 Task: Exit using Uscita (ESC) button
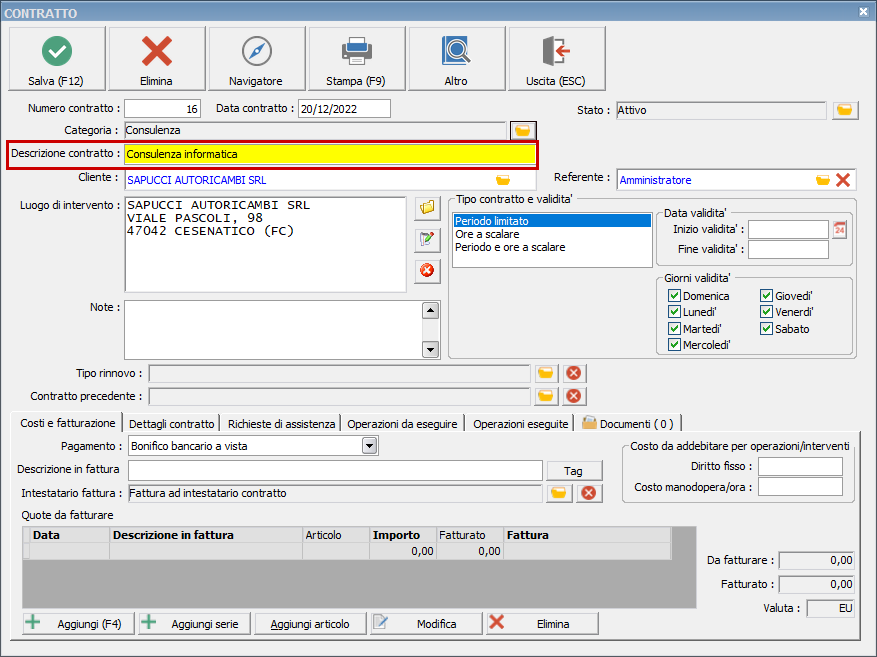pyautogui.click(x=557, y=58)
